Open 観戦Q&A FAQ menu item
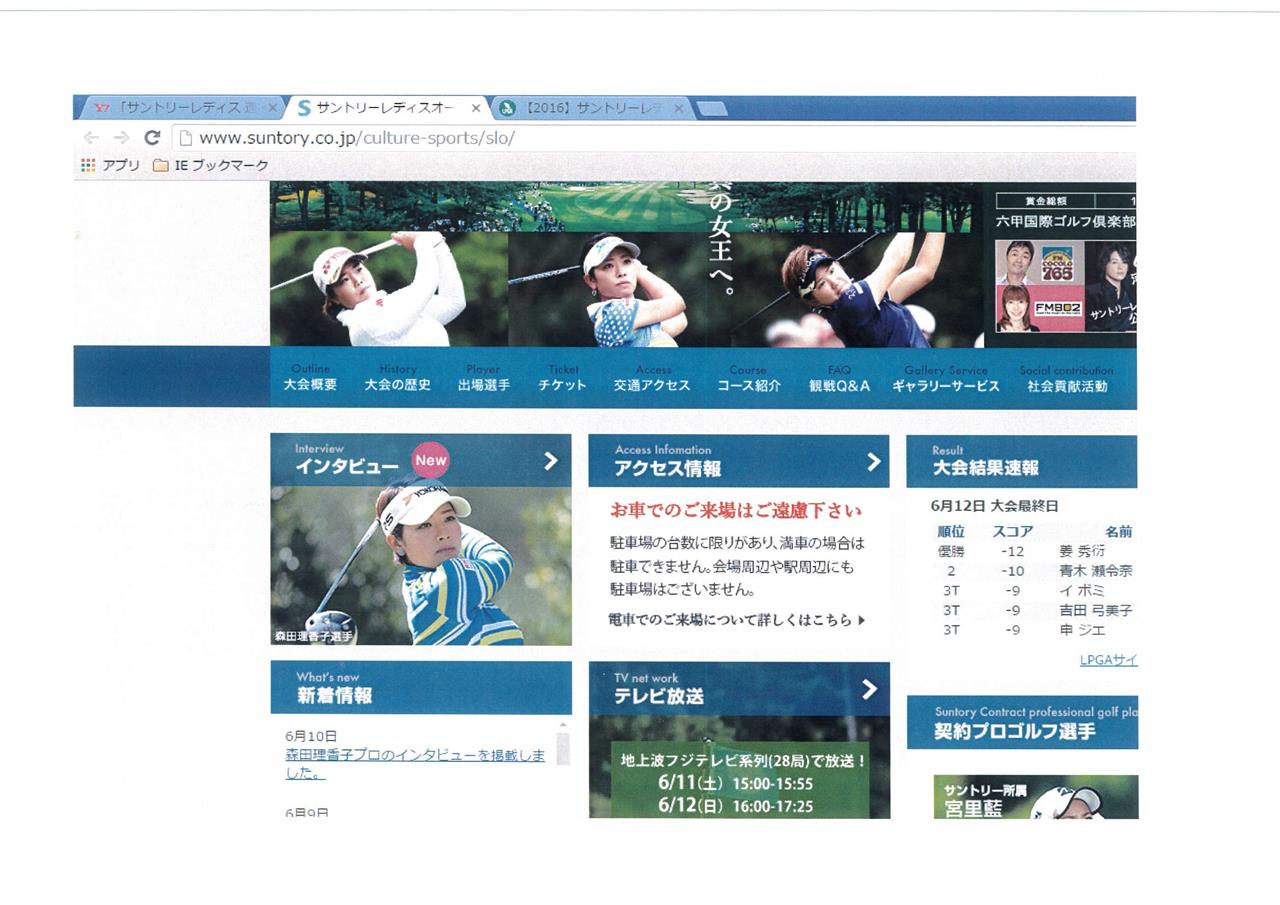1280x905 pixels. pos(839,378)
